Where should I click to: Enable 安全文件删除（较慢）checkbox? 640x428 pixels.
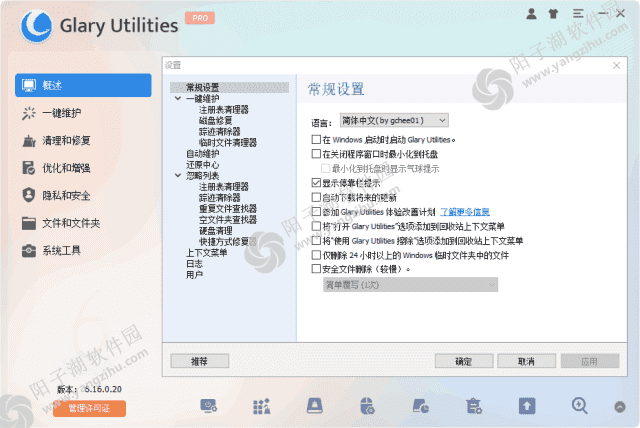tap(316, 269)
